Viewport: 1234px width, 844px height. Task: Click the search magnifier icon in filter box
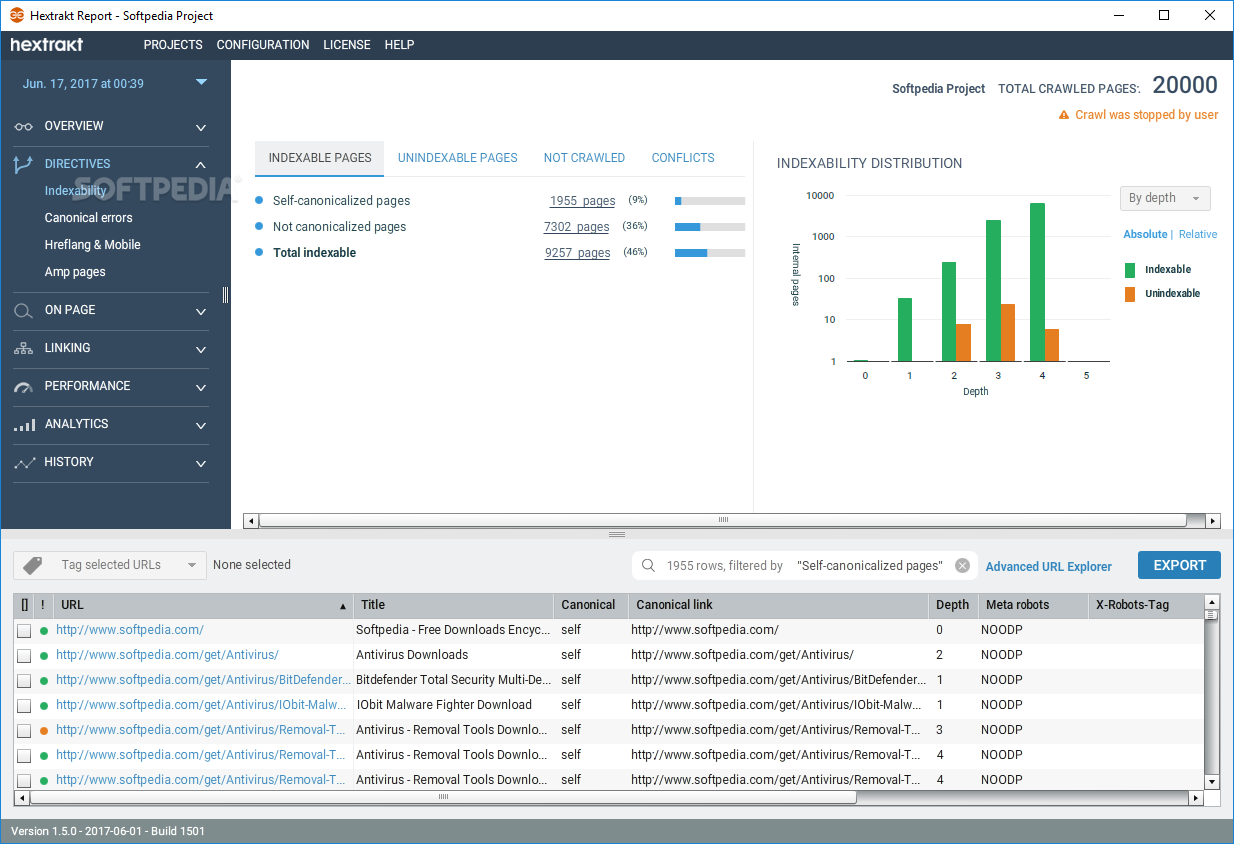(648, 566)
